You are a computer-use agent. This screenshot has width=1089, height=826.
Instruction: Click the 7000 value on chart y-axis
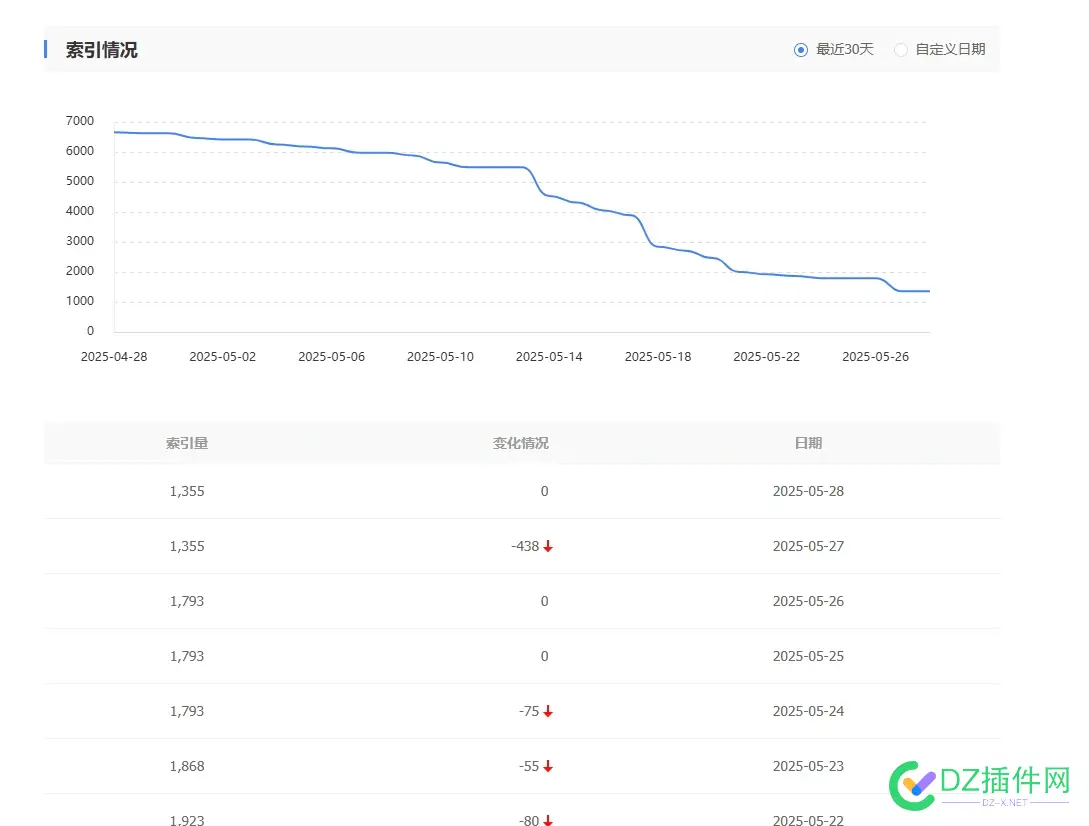click(x=79, y=121)
